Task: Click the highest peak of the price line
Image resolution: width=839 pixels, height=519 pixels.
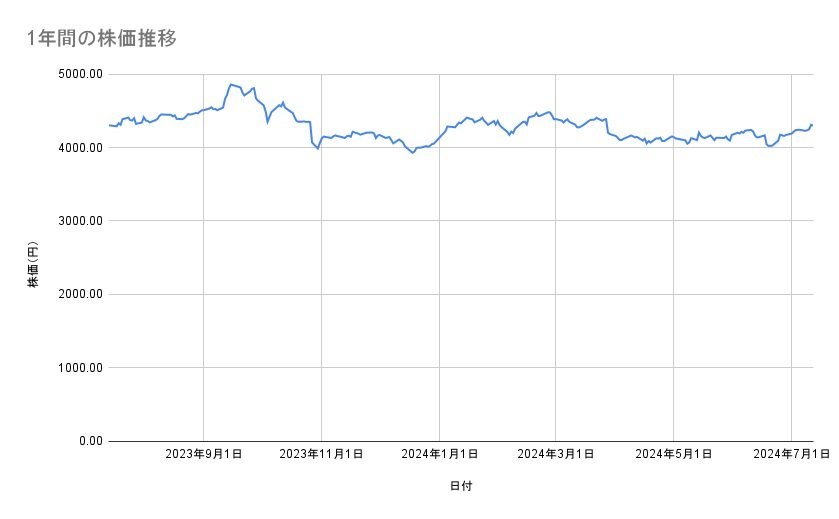Action: click(x=231, y=84)
